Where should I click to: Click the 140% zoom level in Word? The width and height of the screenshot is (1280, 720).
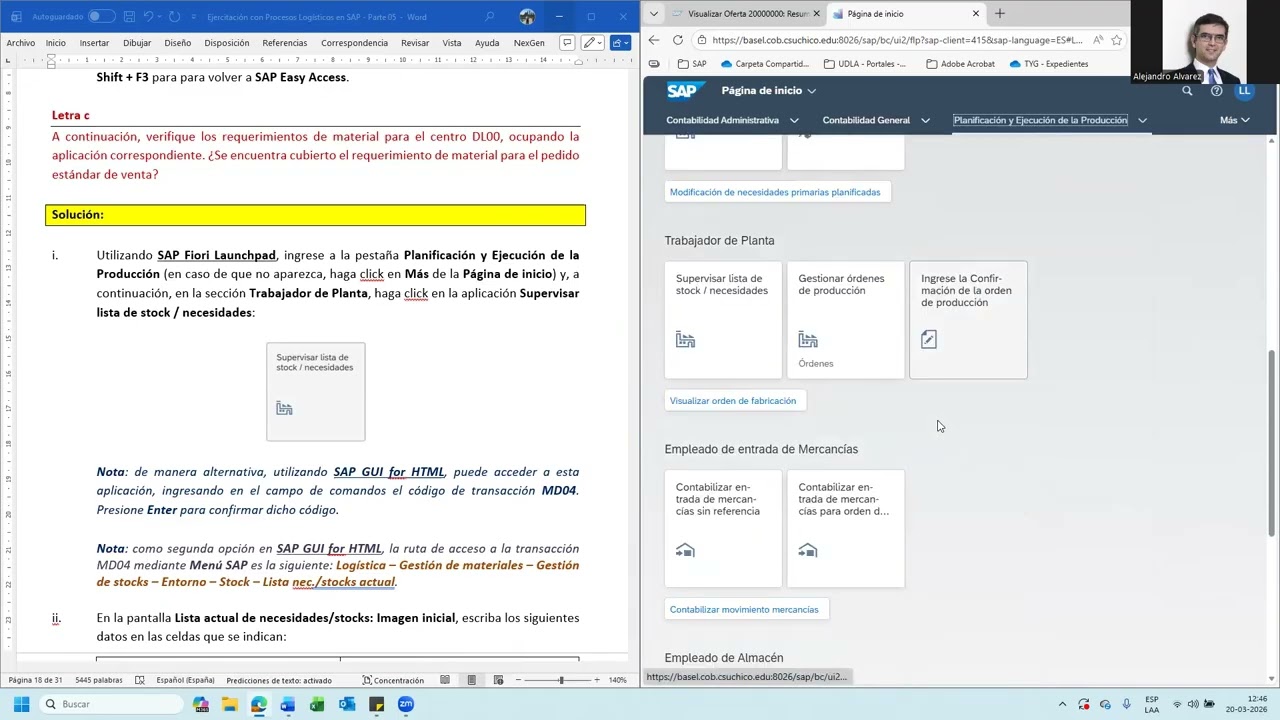point(618,680)
